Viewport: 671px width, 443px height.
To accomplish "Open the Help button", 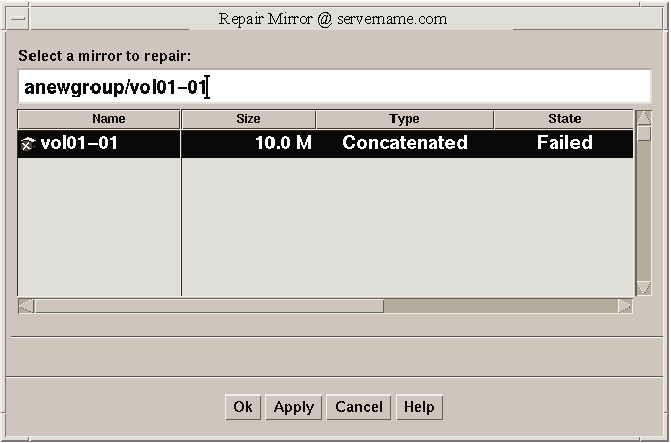I will tap(419, 407).
